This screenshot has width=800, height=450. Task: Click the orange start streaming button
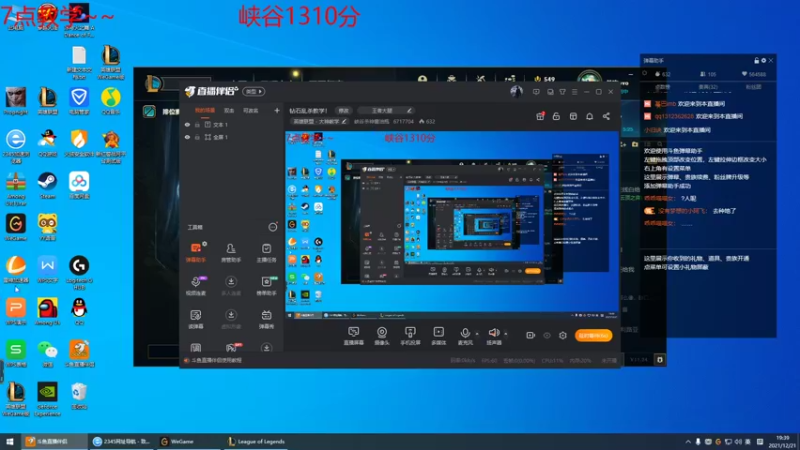[x=593, y=335]
